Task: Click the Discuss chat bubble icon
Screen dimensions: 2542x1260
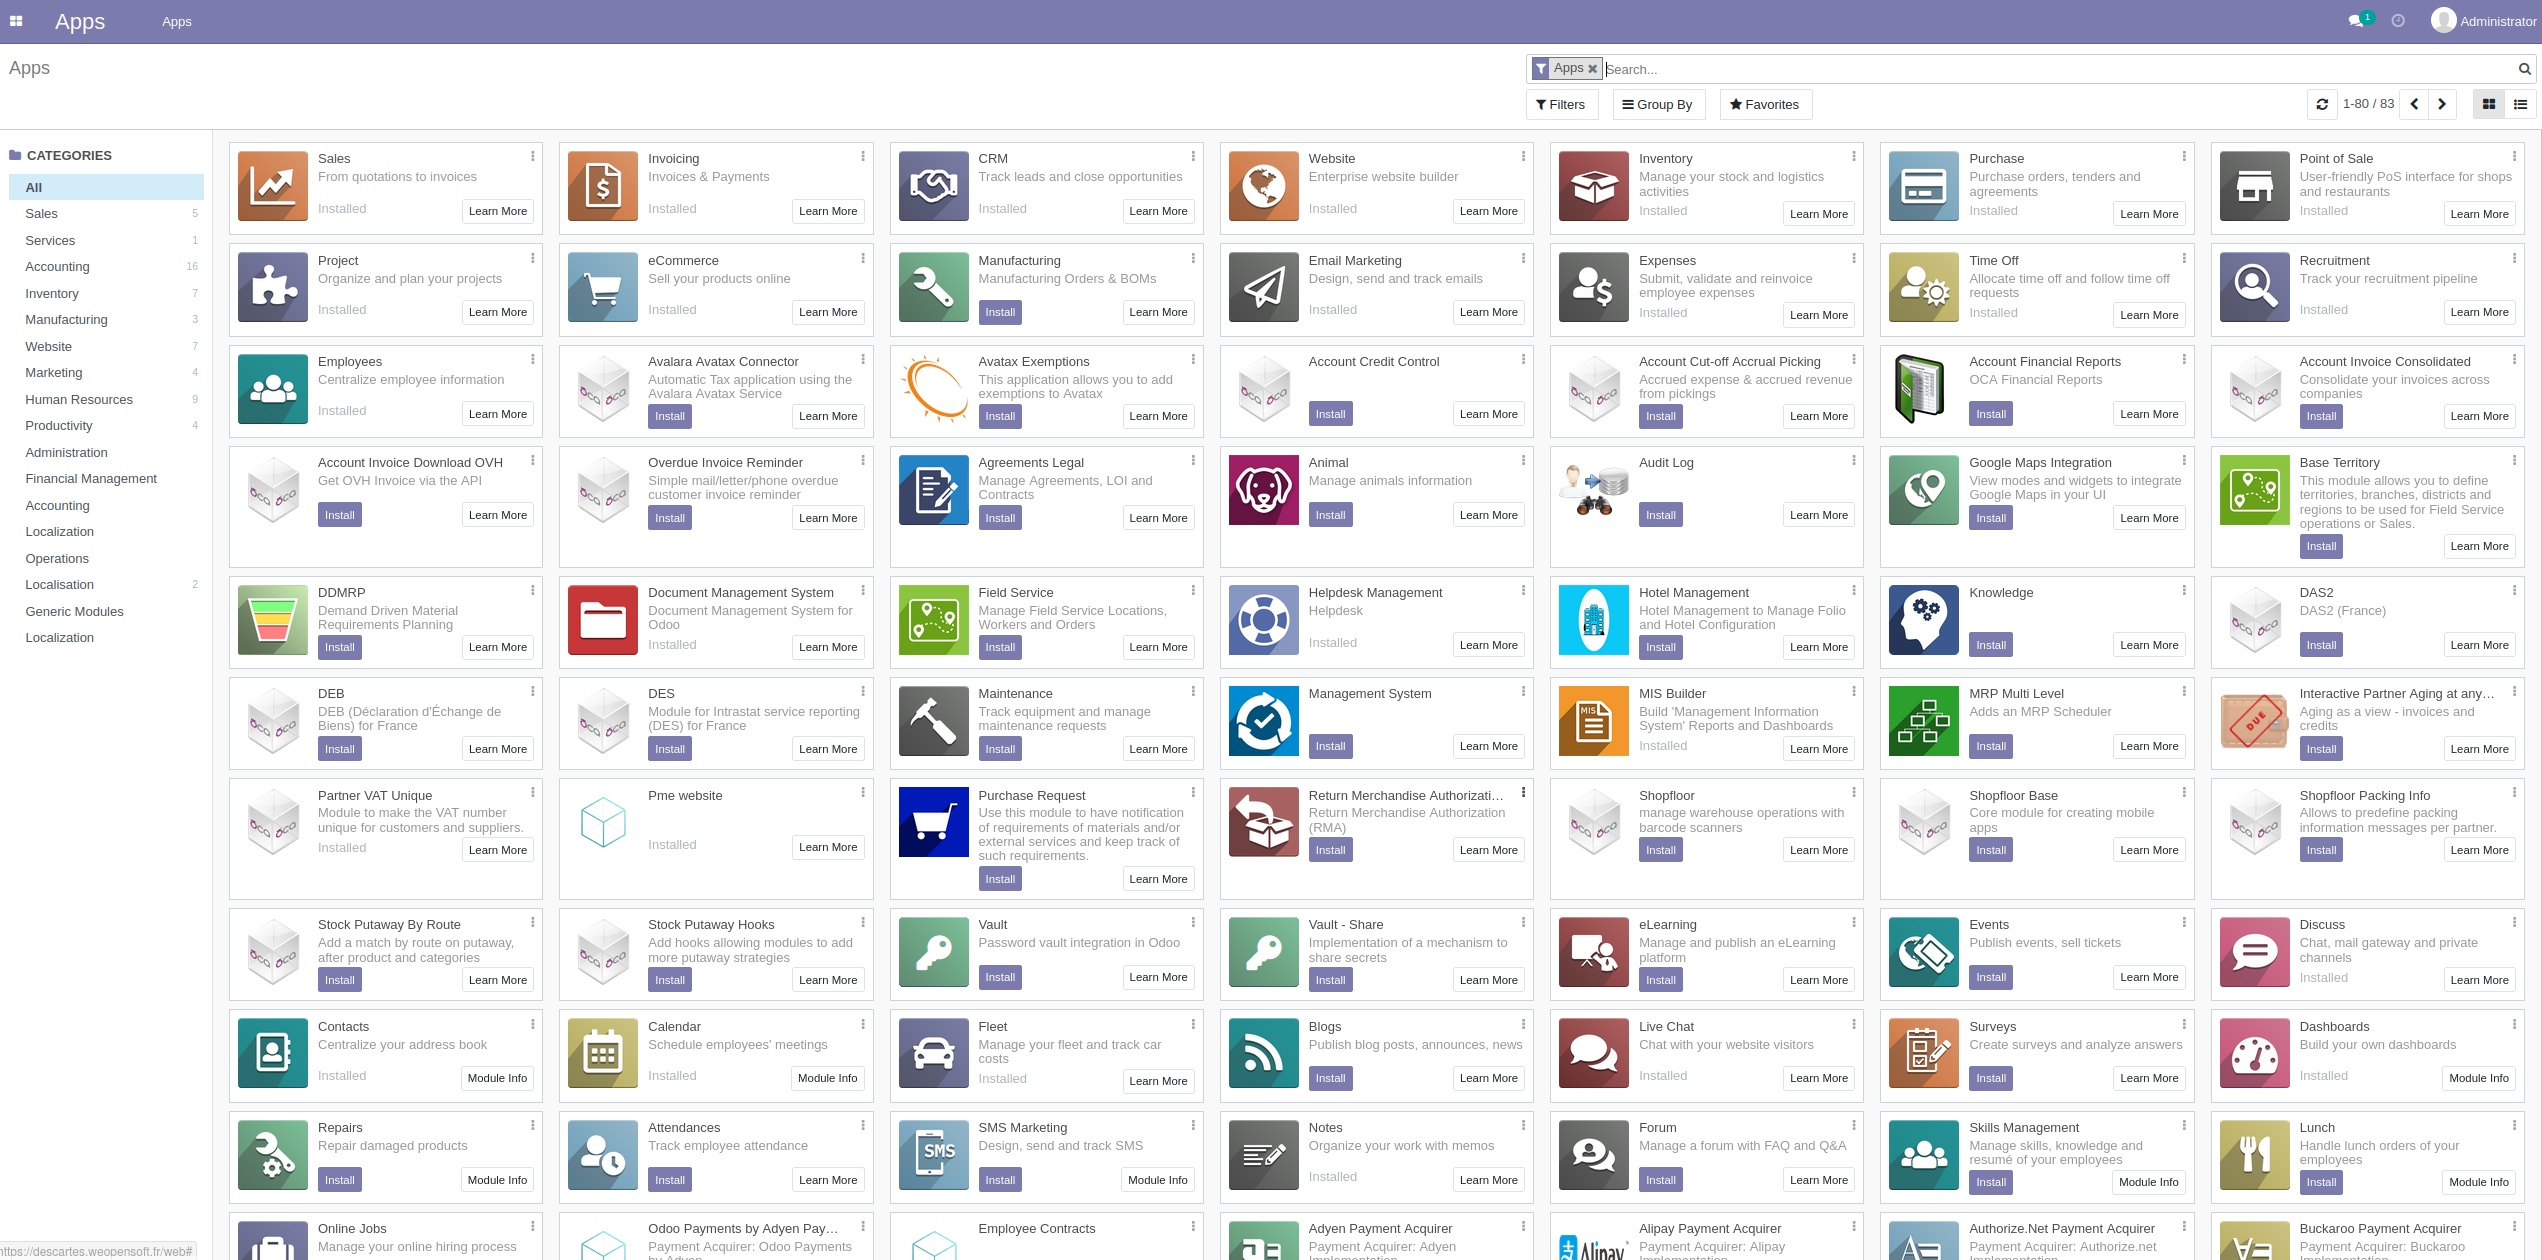Action: 2255,952
